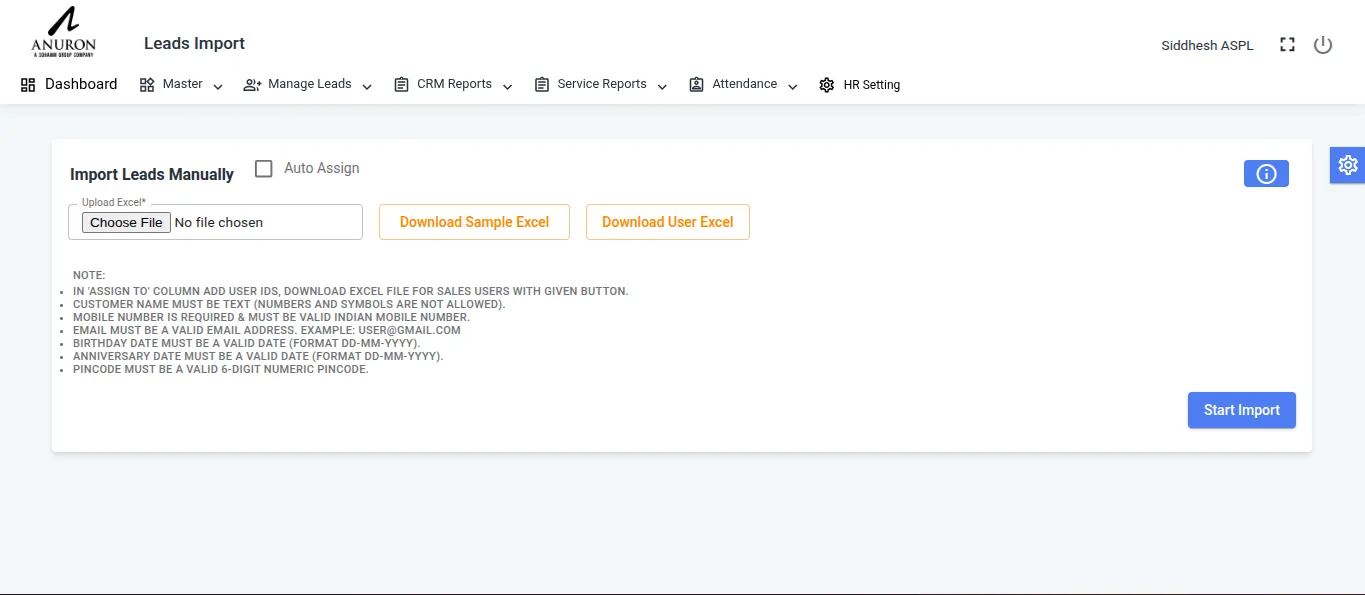This screenshot has width=1365, height=595.
Task: Click the Manage Leads people icon
Action: click(x=252, y=85)
